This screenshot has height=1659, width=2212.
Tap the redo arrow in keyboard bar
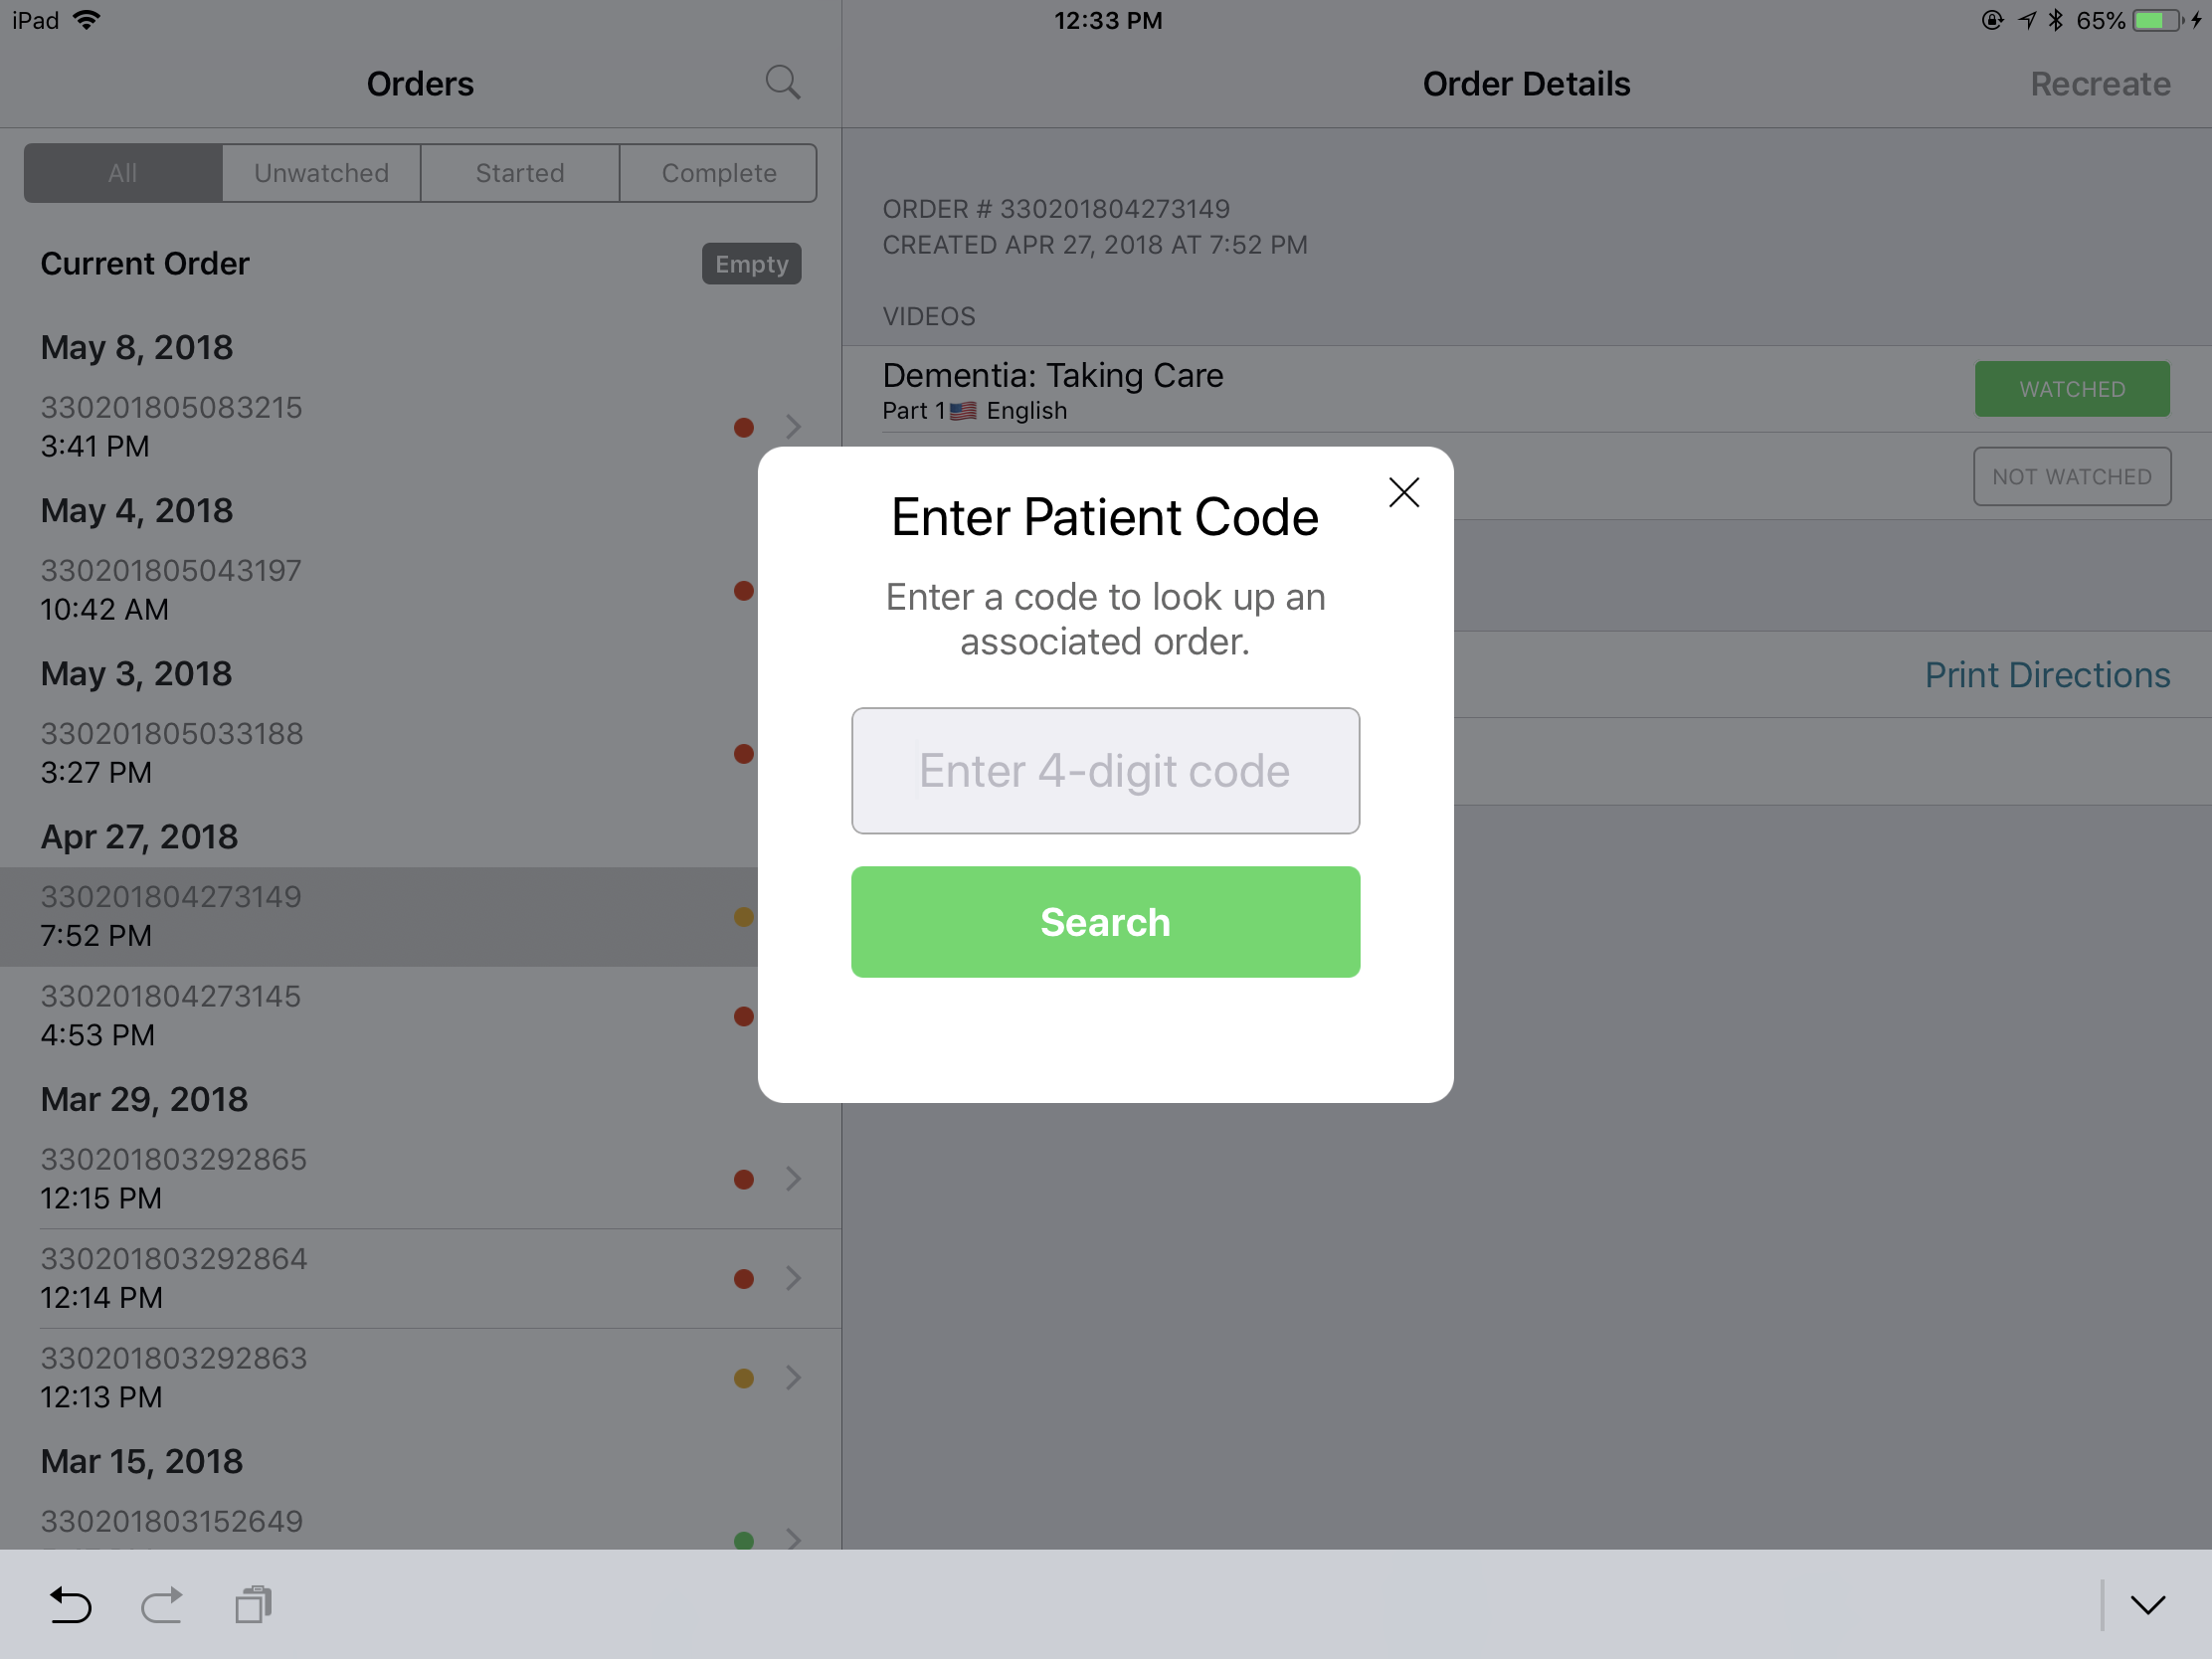162,1604
